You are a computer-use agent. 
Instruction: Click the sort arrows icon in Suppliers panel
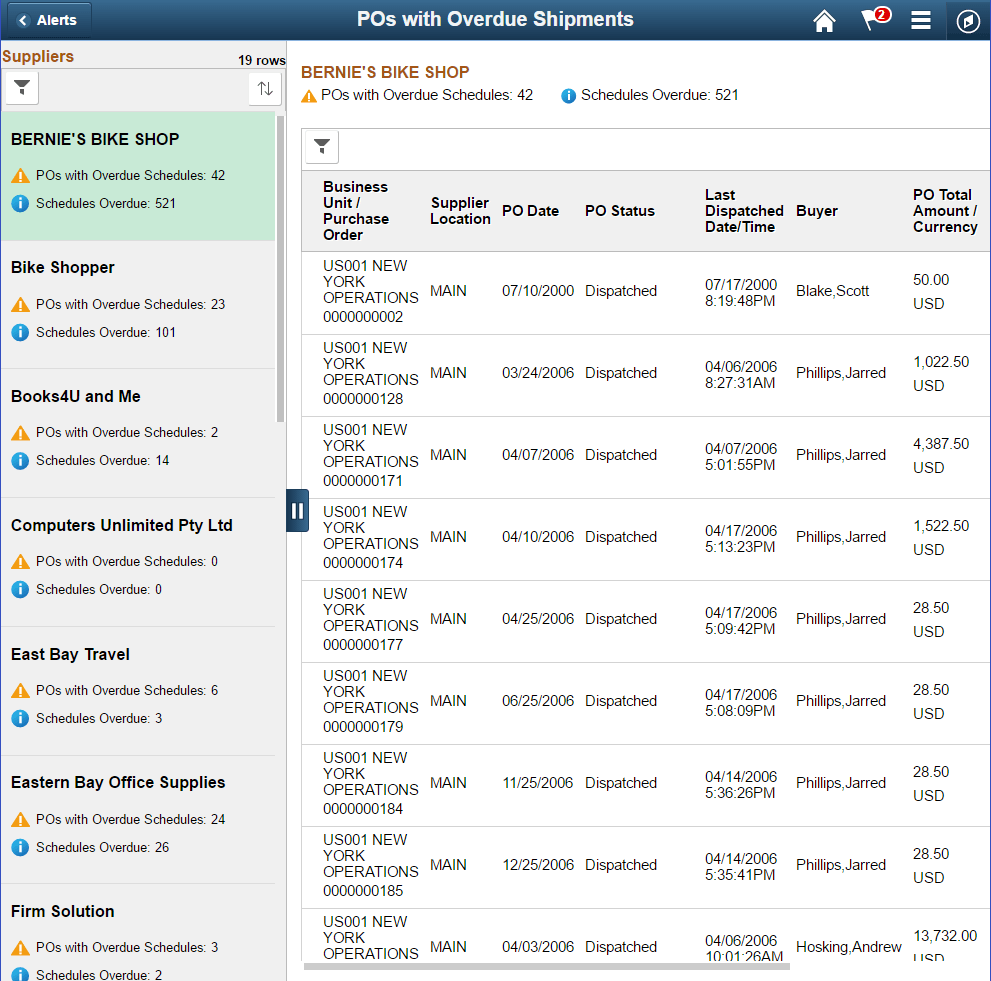[264, 88]
